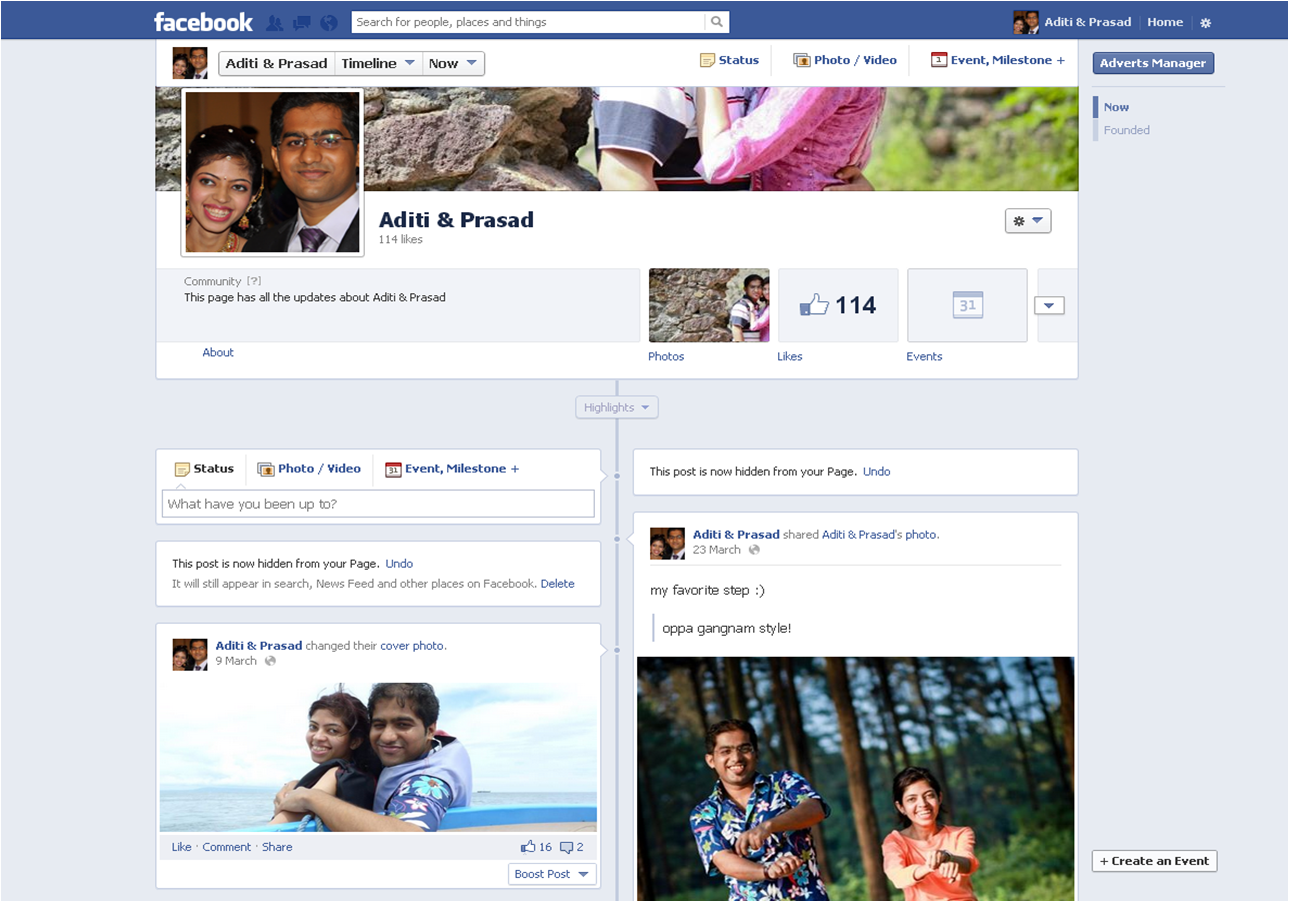The width and height of the screenshot is (1289, 902).
Task: Click the profile thumbnail beside Aditi & Prasad in the top bar
Action: pyautogui.click(x=1026, y=22)
